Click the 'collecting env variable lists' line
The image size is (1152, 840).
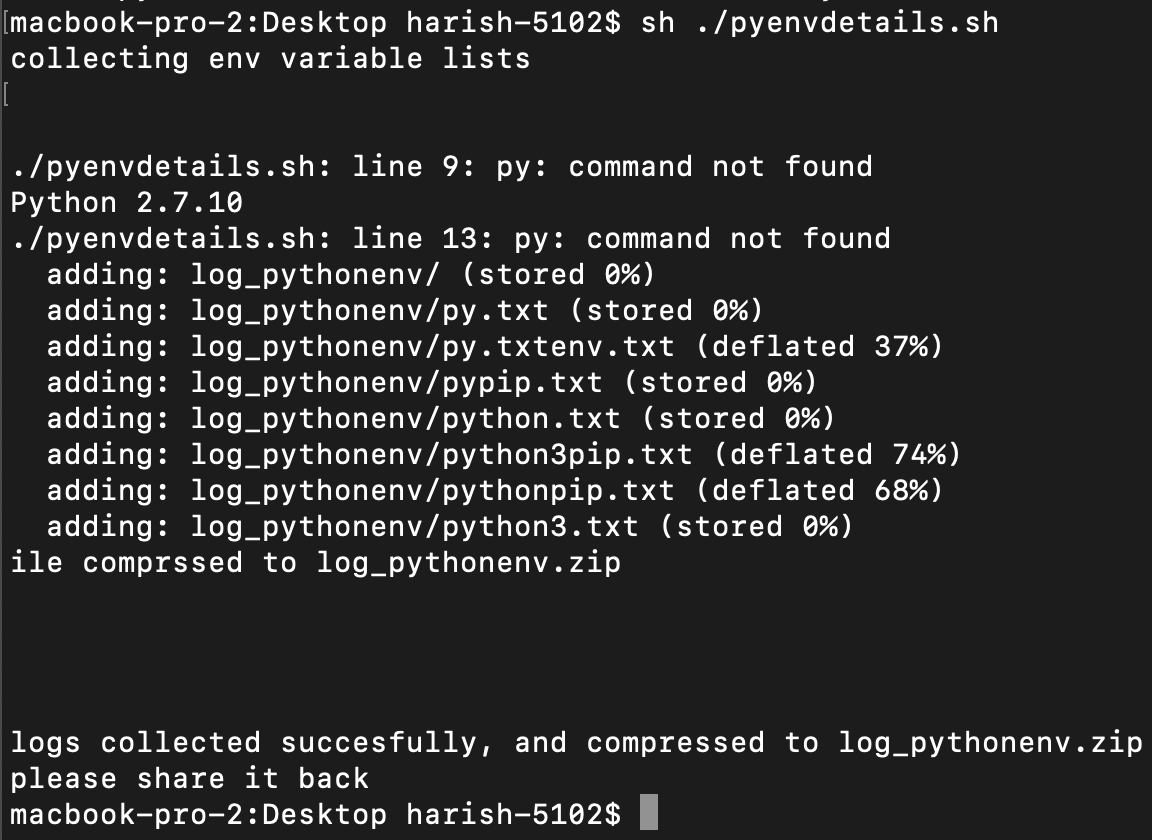pyautogui.click(x=270, y=57)
